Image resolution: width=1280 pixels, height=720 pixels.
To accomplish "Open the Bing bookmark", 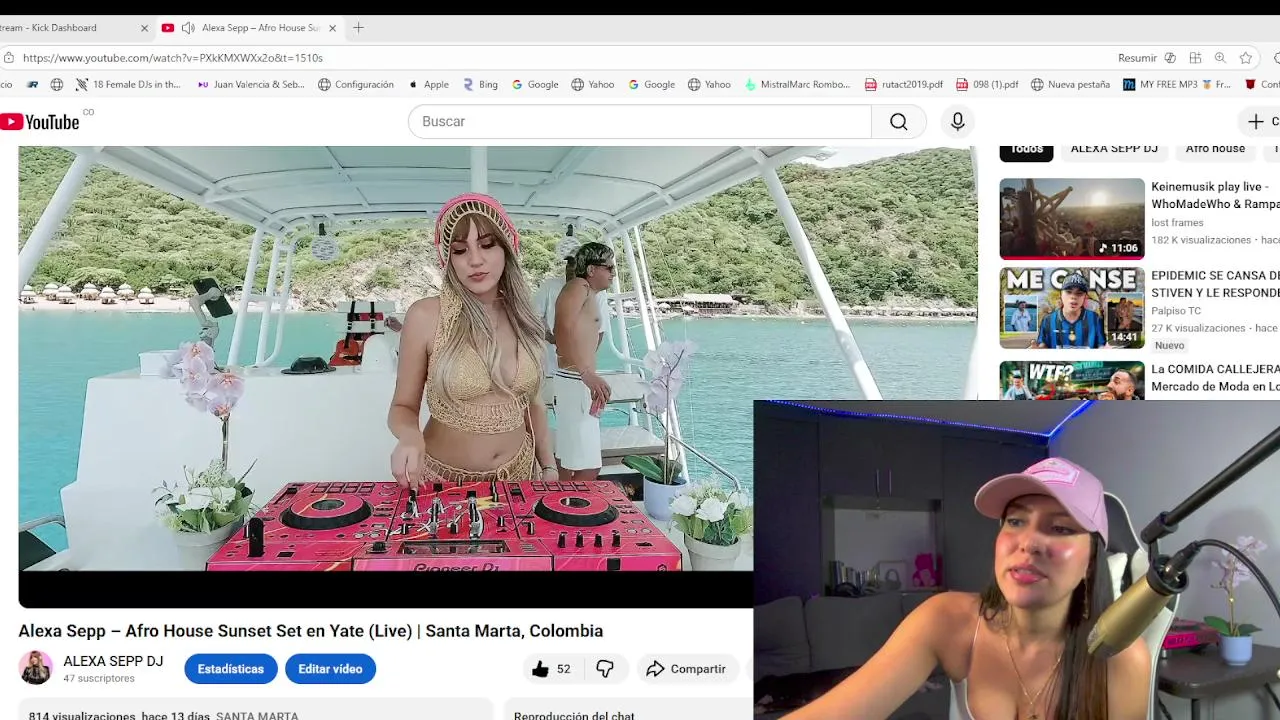I will (479, 85).
